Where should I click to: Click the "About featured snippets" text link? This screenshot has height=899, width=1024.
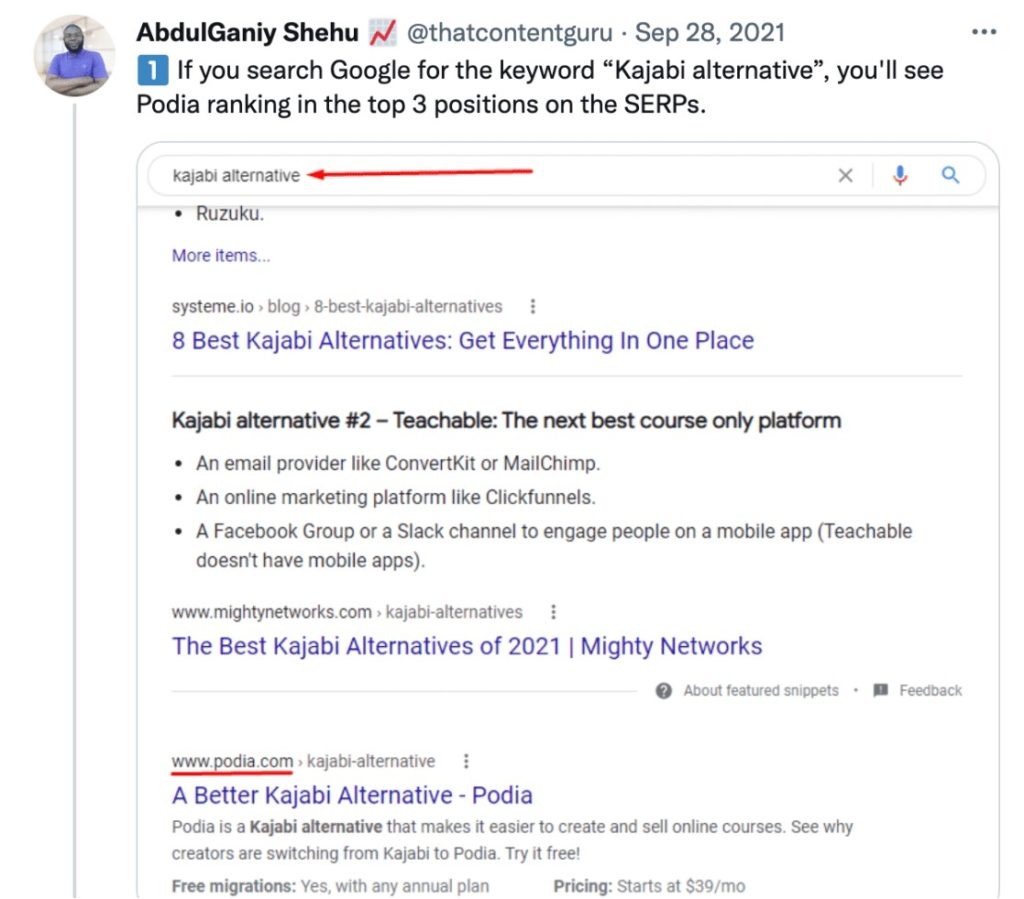(761, 691)
